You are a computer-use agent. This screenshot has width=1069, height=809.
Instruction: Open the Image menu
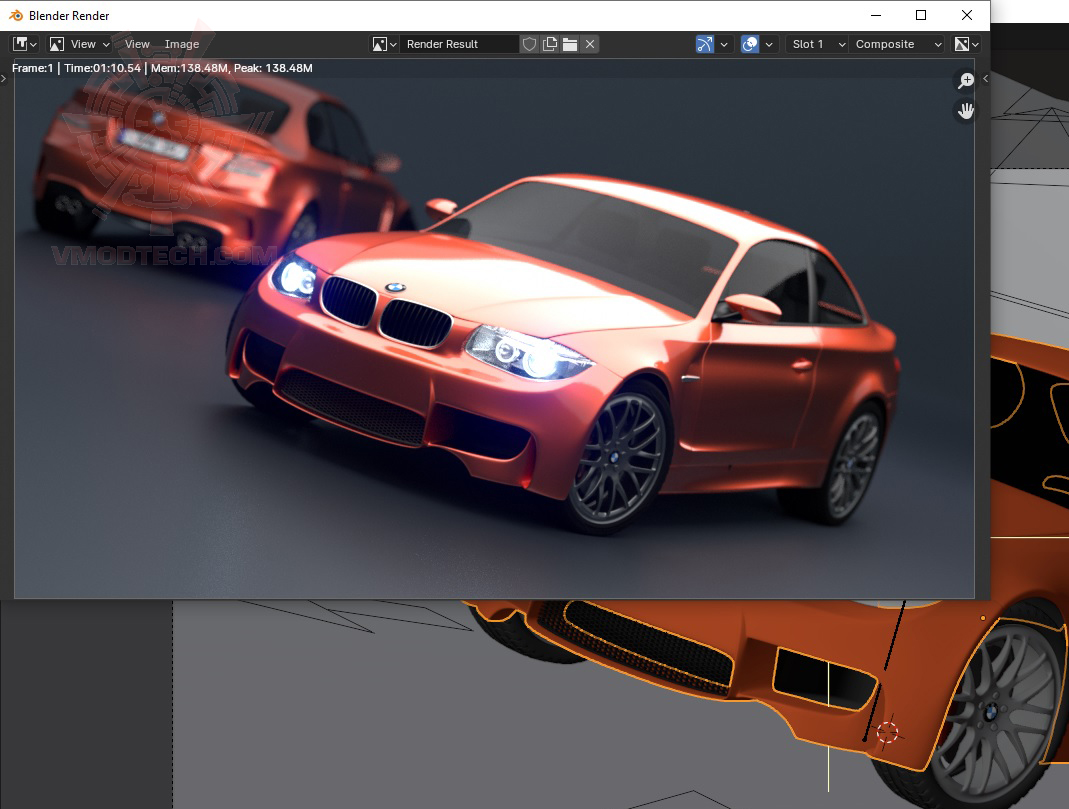pyautogui.click(x=181, y=44)
